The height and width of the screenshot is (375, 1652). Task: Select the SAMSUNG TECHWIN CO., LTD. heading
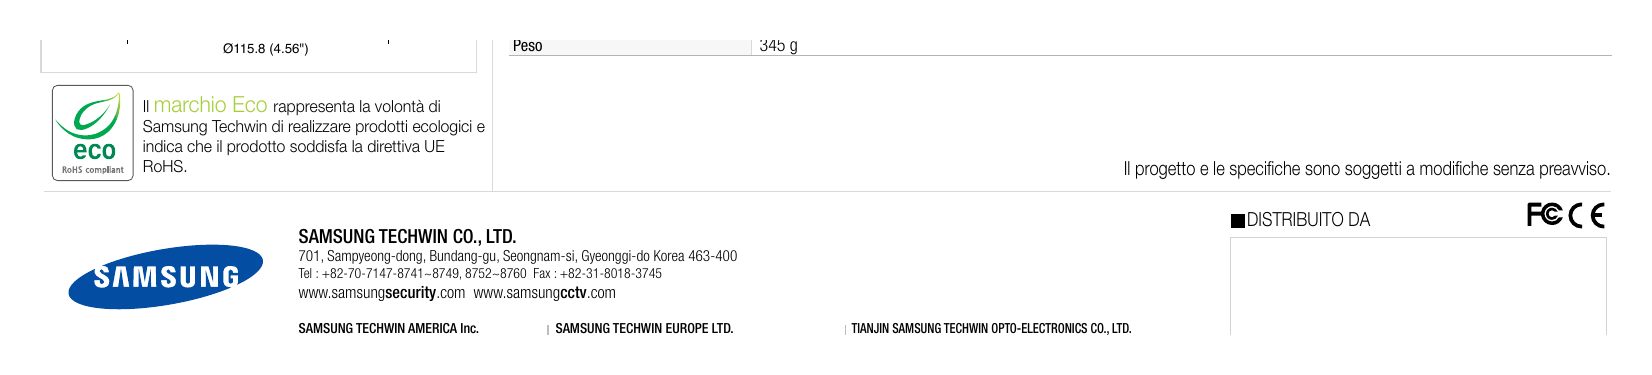pyautogui.click(x=407, y=237)
